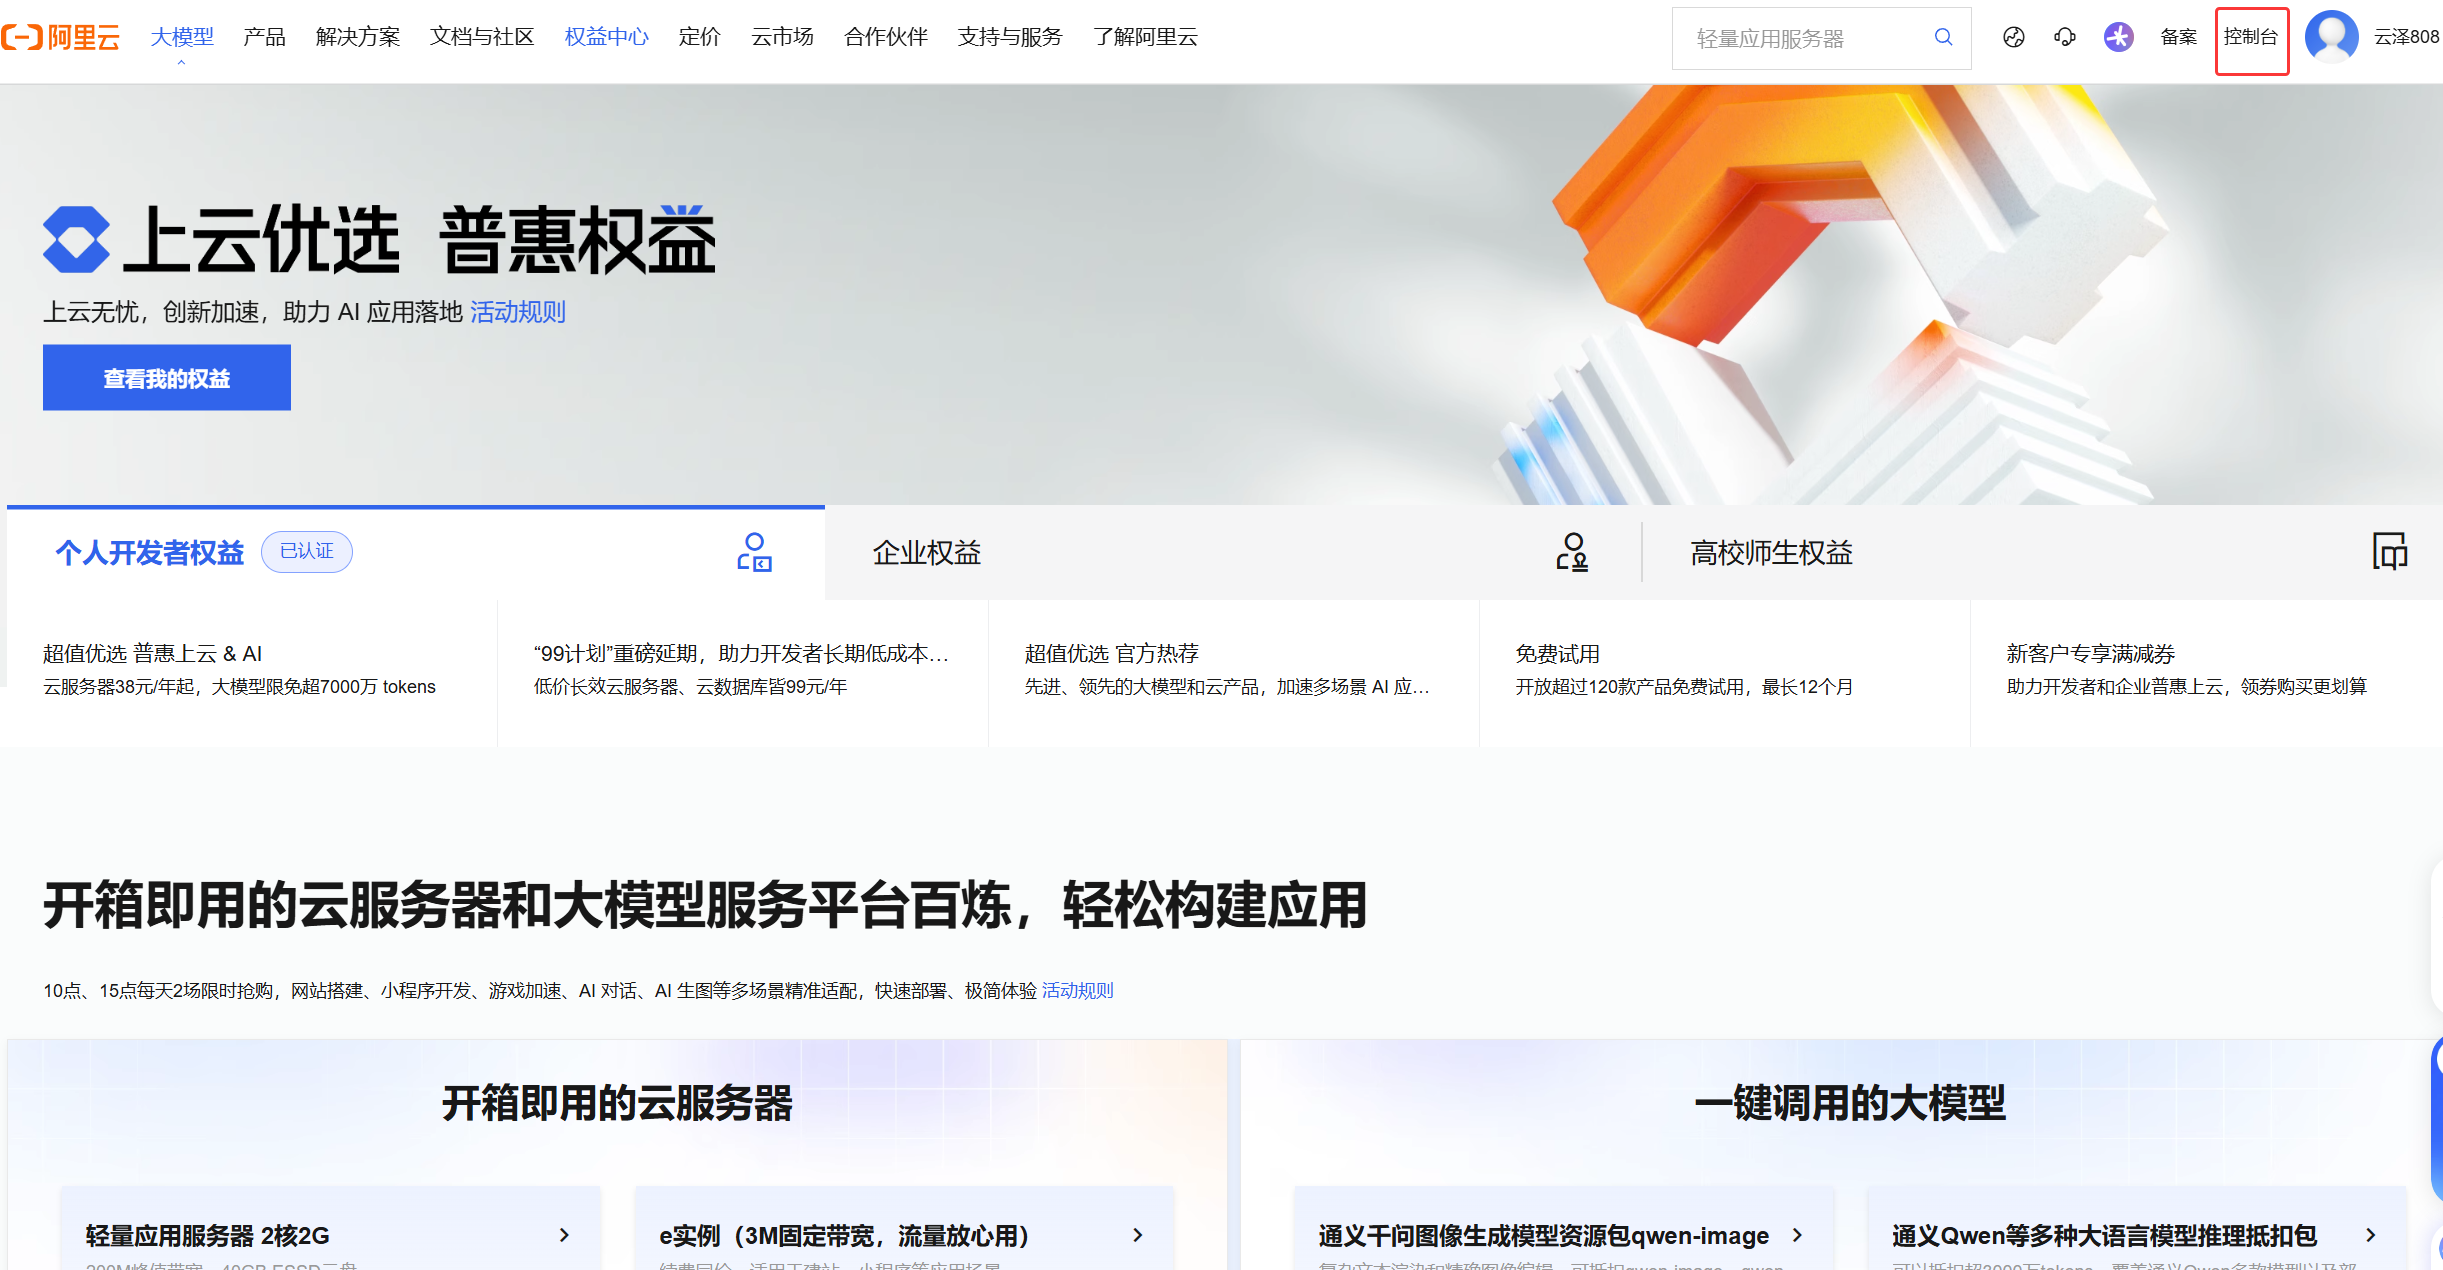Open the purple AI assistant icon

[x=2118, y=37]
